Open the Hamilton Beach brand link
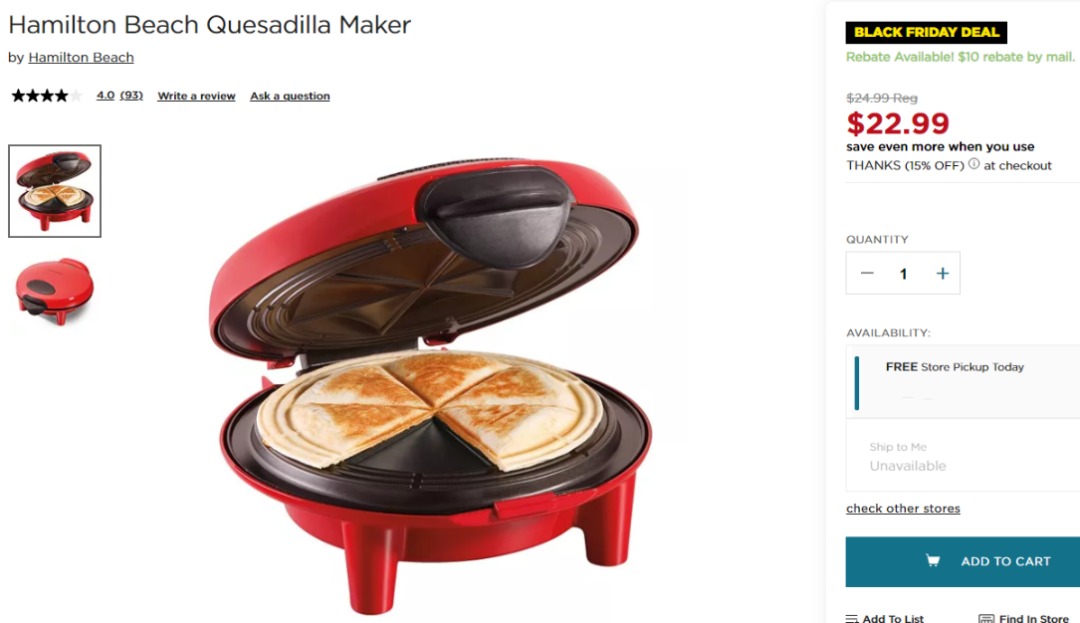The height and width of the screenshot is (623, 1080). (81, 57)
